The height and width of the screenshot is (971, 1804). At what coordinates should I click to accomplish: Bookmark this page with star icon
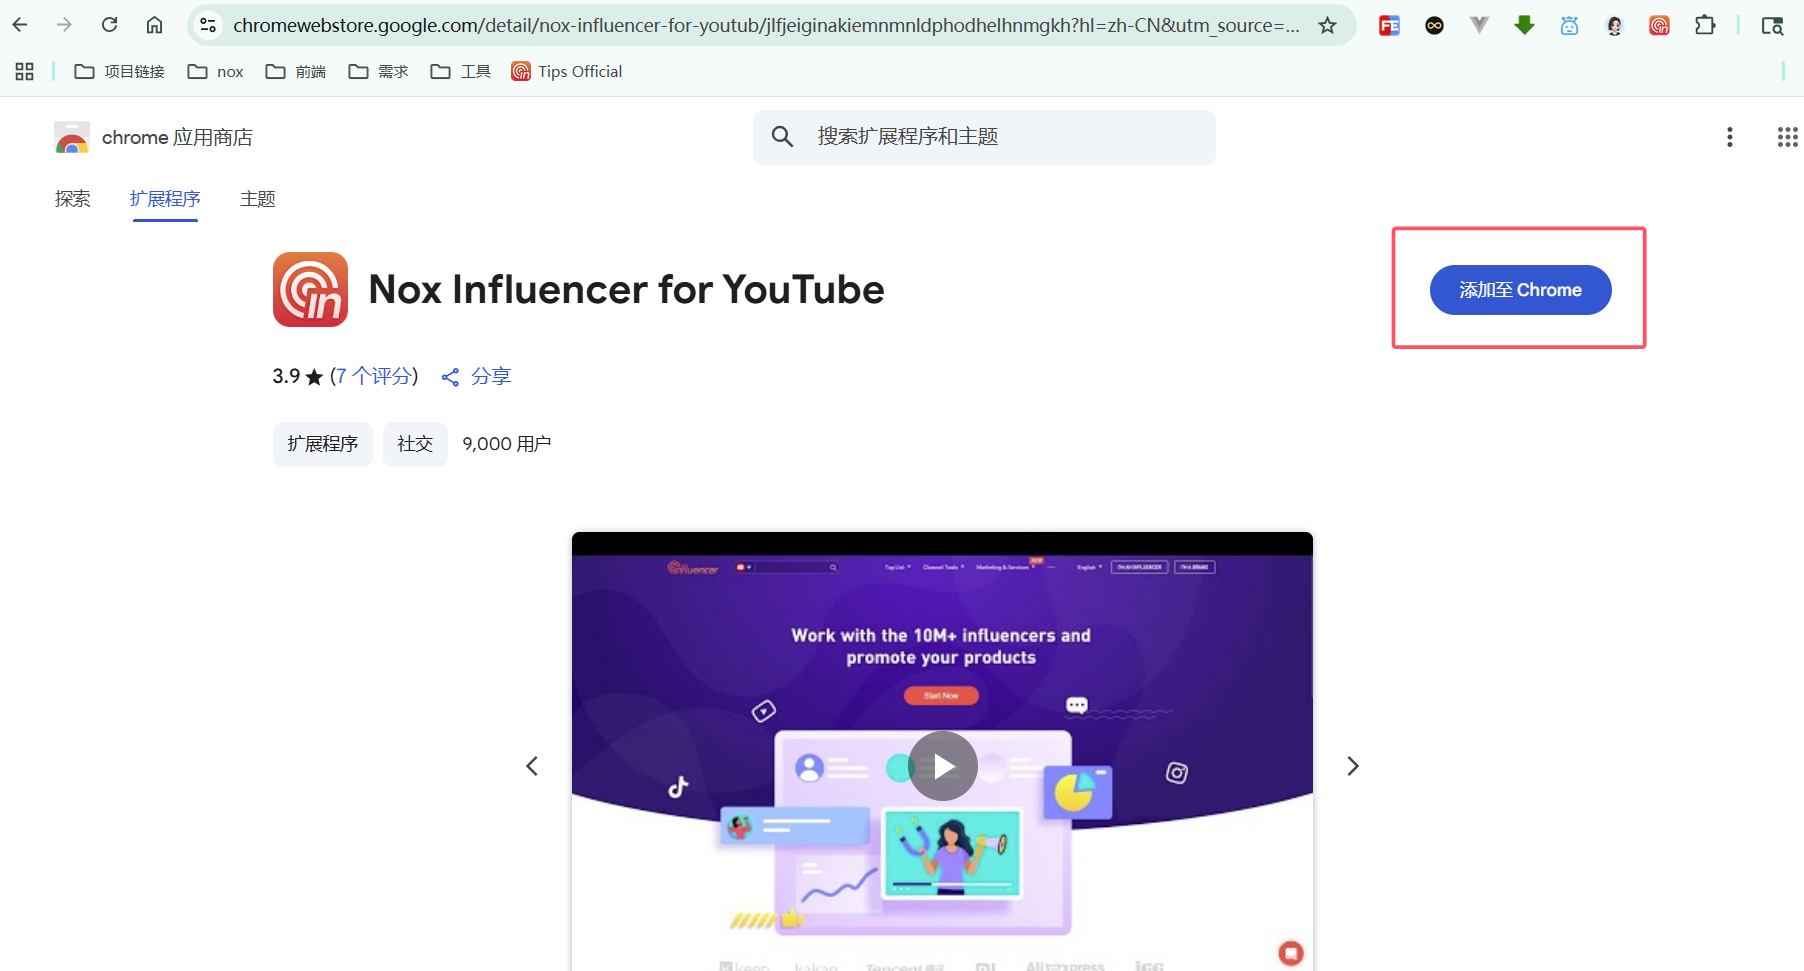pyautogui.click(x=1327, y=26)
